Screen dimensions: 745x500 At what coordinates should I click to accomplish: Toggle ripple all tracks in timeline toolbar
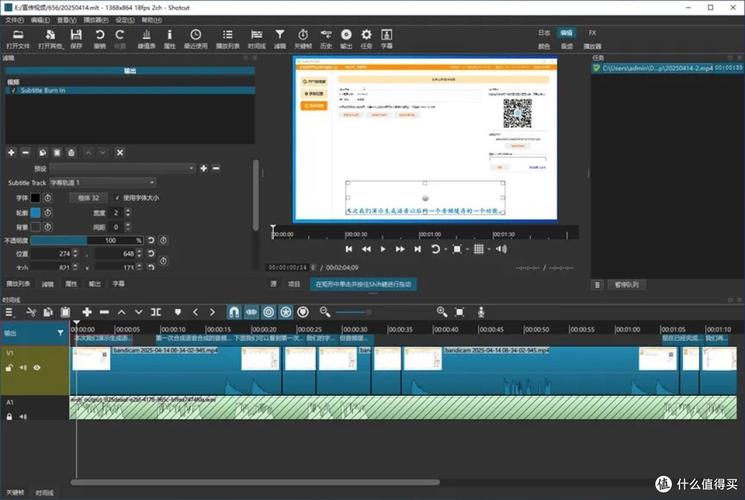pyautogui.click(x=286, y=312)
